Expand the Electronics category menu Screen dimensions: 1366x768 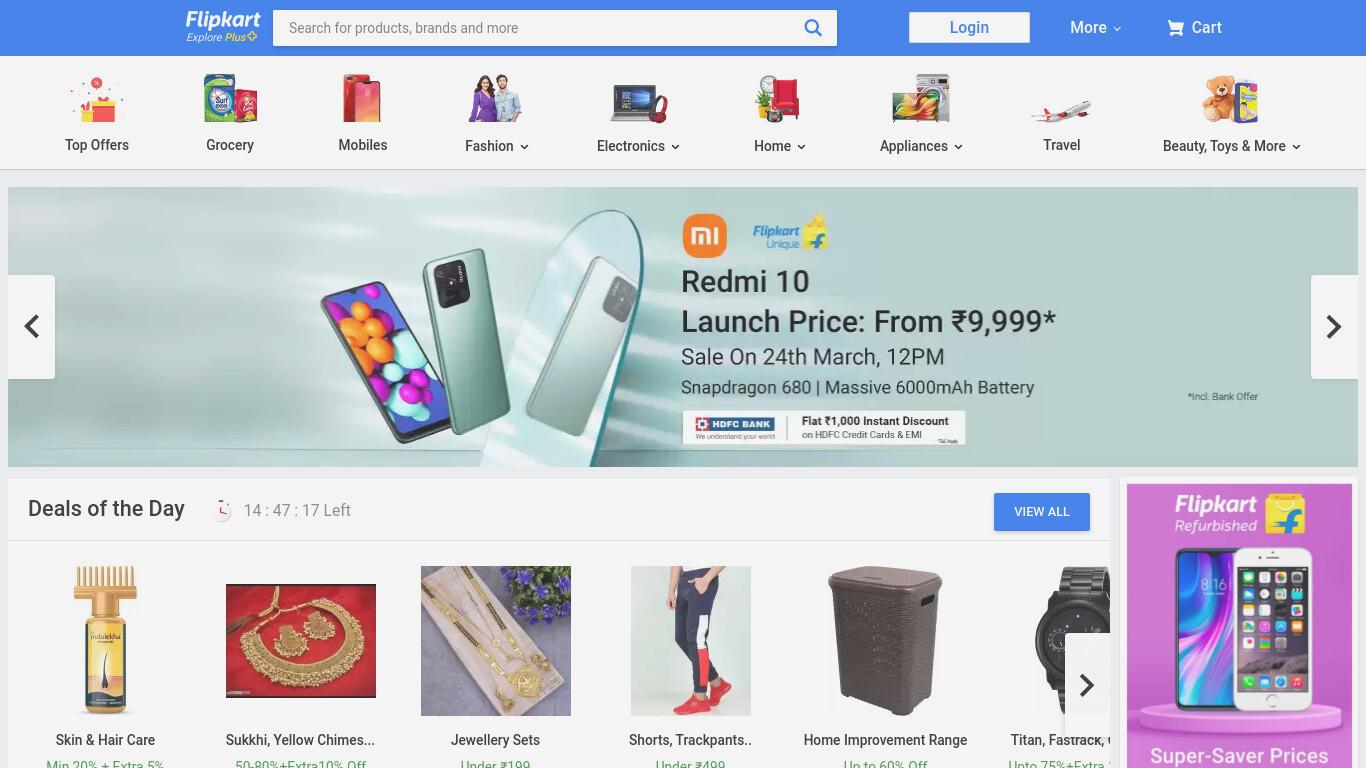coord(638,146)
